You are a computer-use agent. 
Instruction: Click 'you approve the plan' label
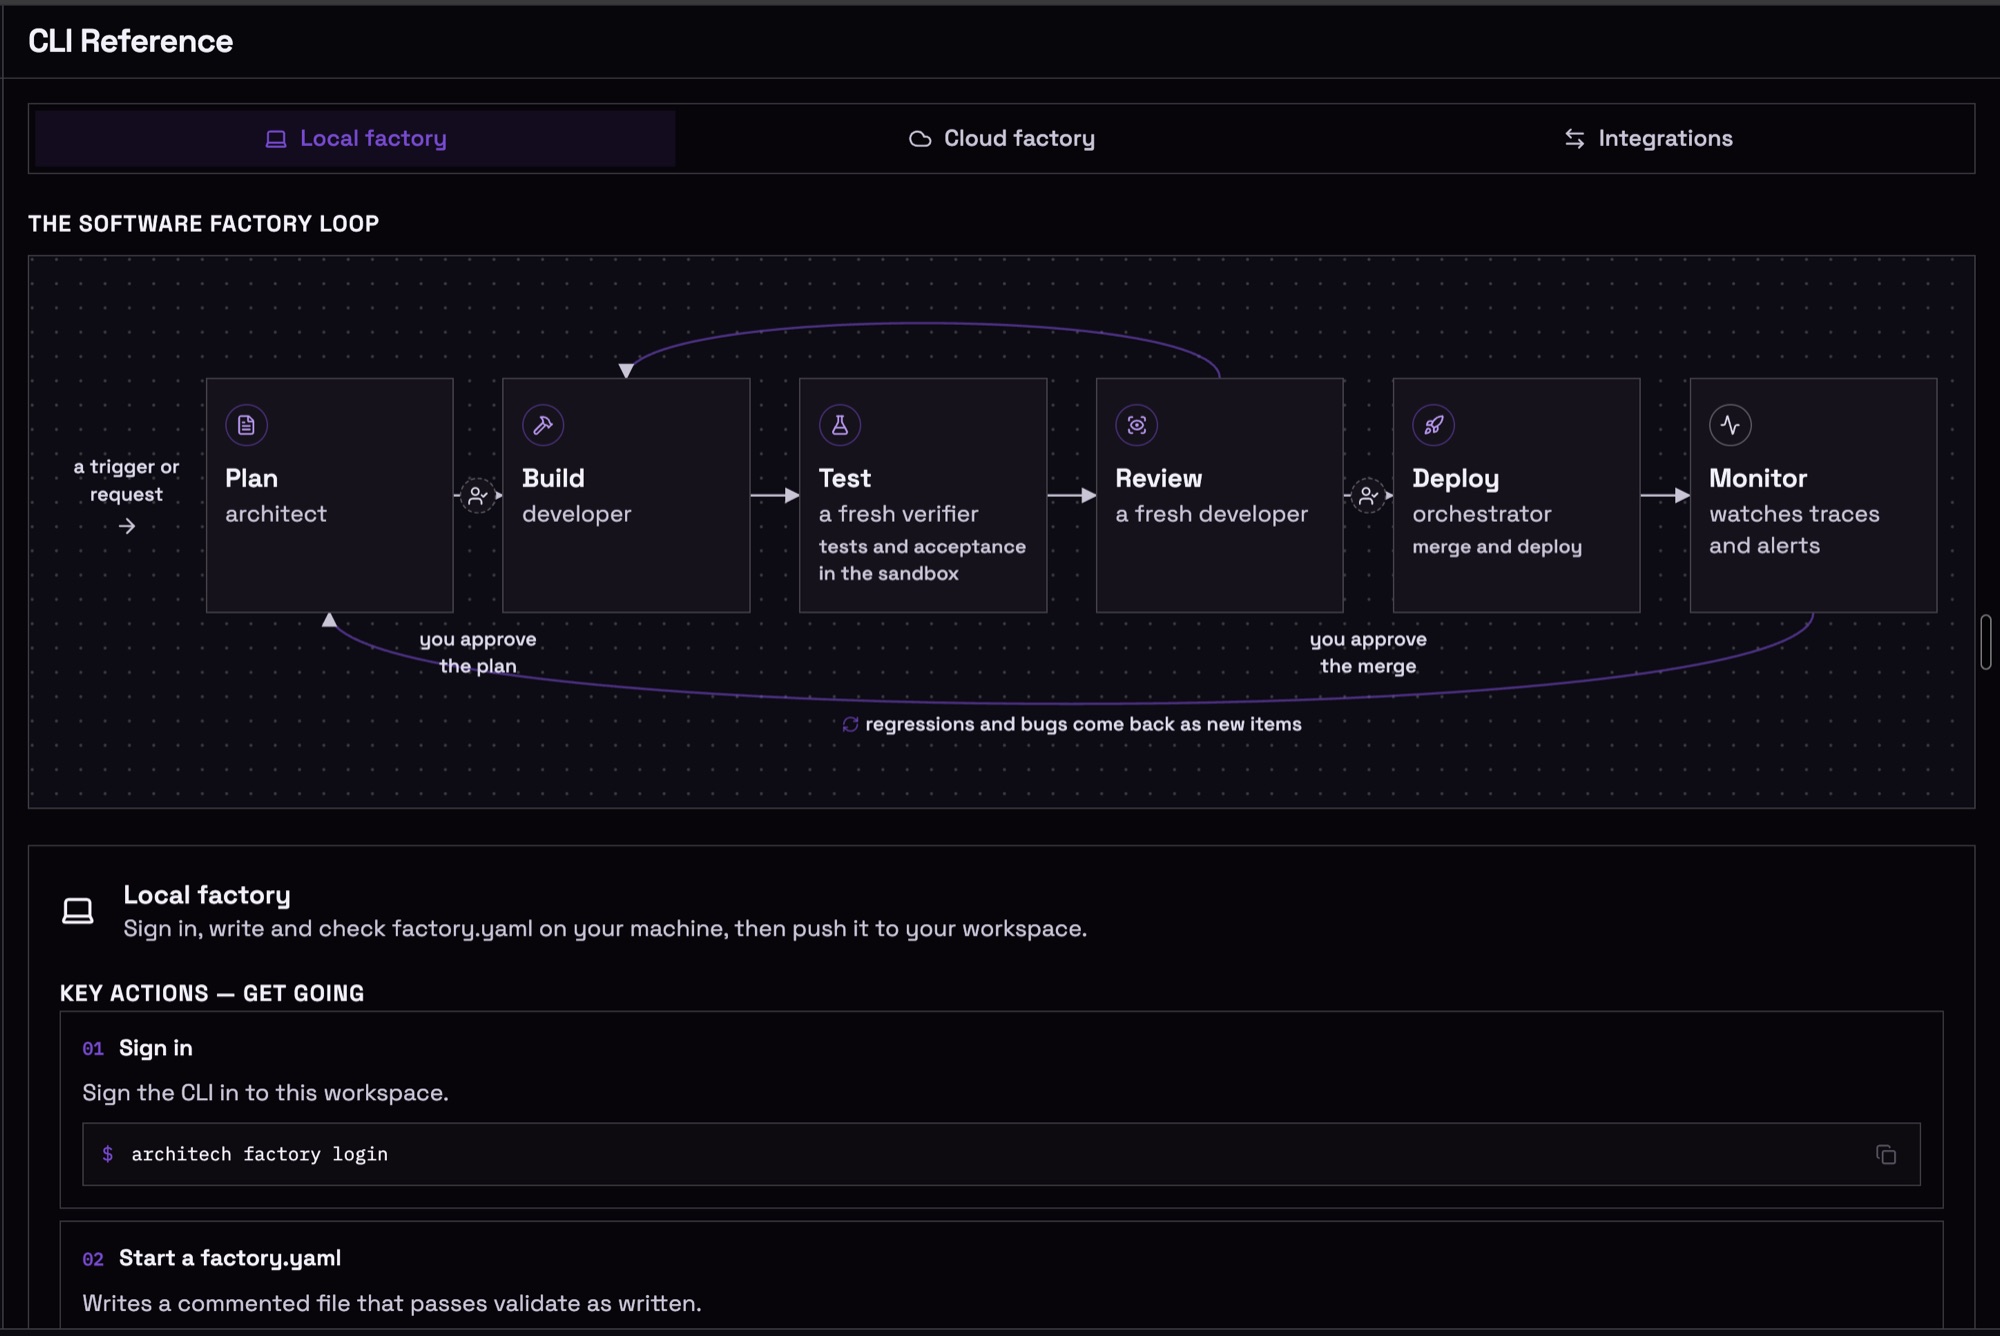coord(478,652)
